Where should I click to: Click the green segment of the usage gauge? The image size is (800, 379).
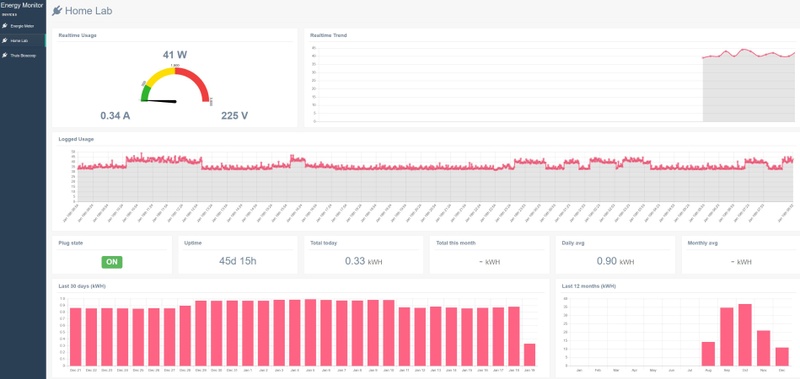click(x=145, y=92)
